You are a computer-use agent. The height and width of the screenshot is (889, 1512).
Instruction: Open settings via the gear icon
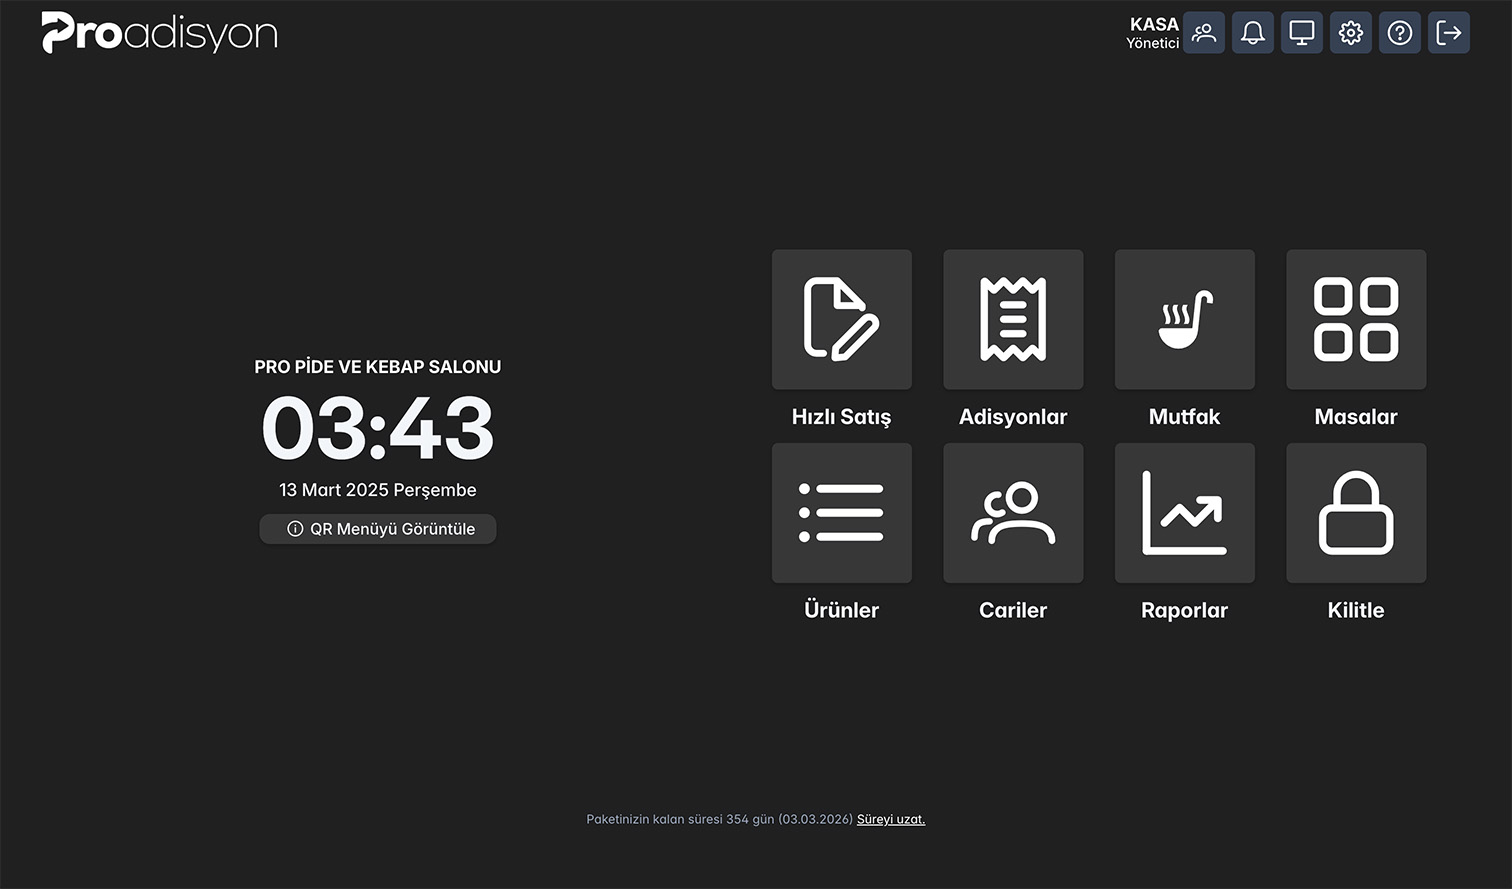point(1351,33)
